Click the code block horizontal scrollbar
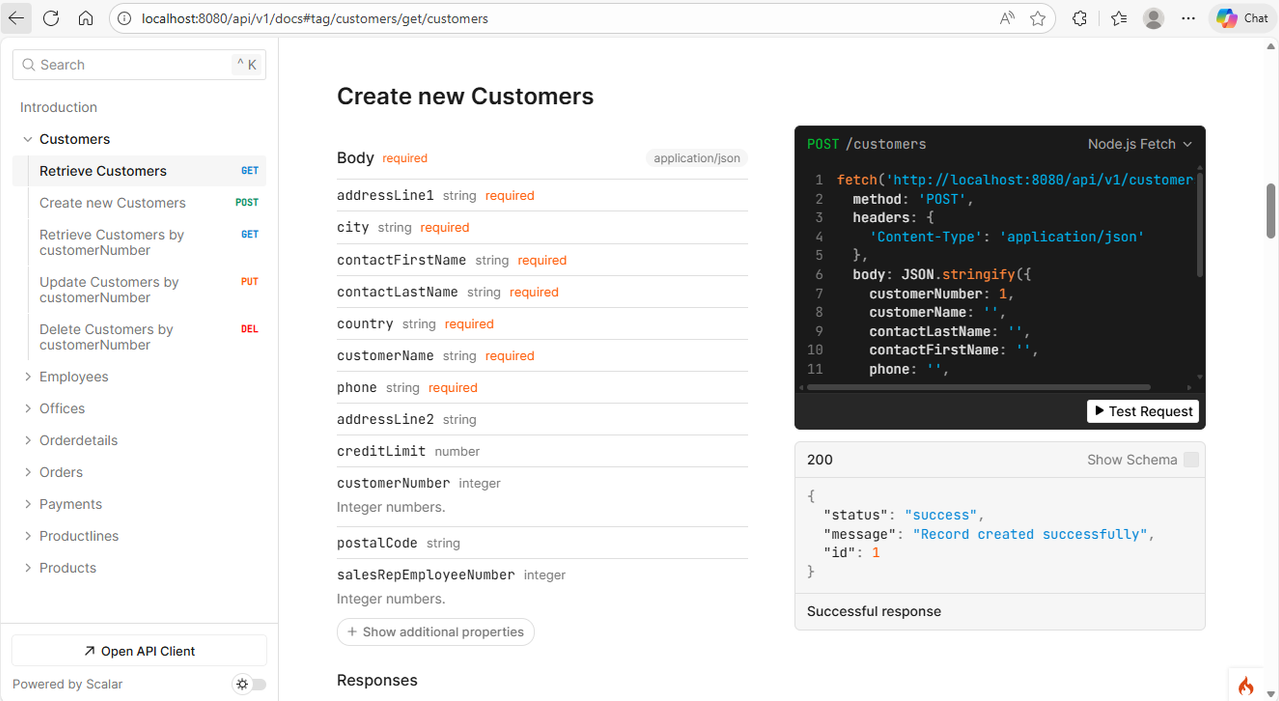1279x701 pixels. [x=980, y=387]
